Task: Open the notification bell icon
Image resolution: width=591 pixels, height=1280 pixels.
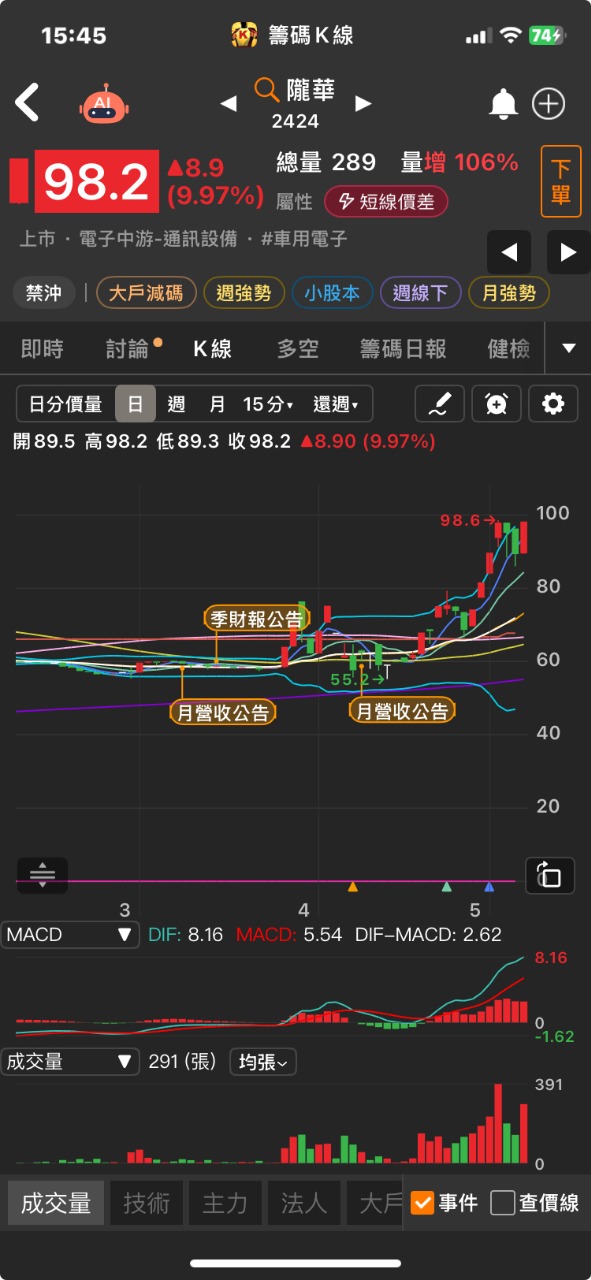Action: (x=503, y=103)
